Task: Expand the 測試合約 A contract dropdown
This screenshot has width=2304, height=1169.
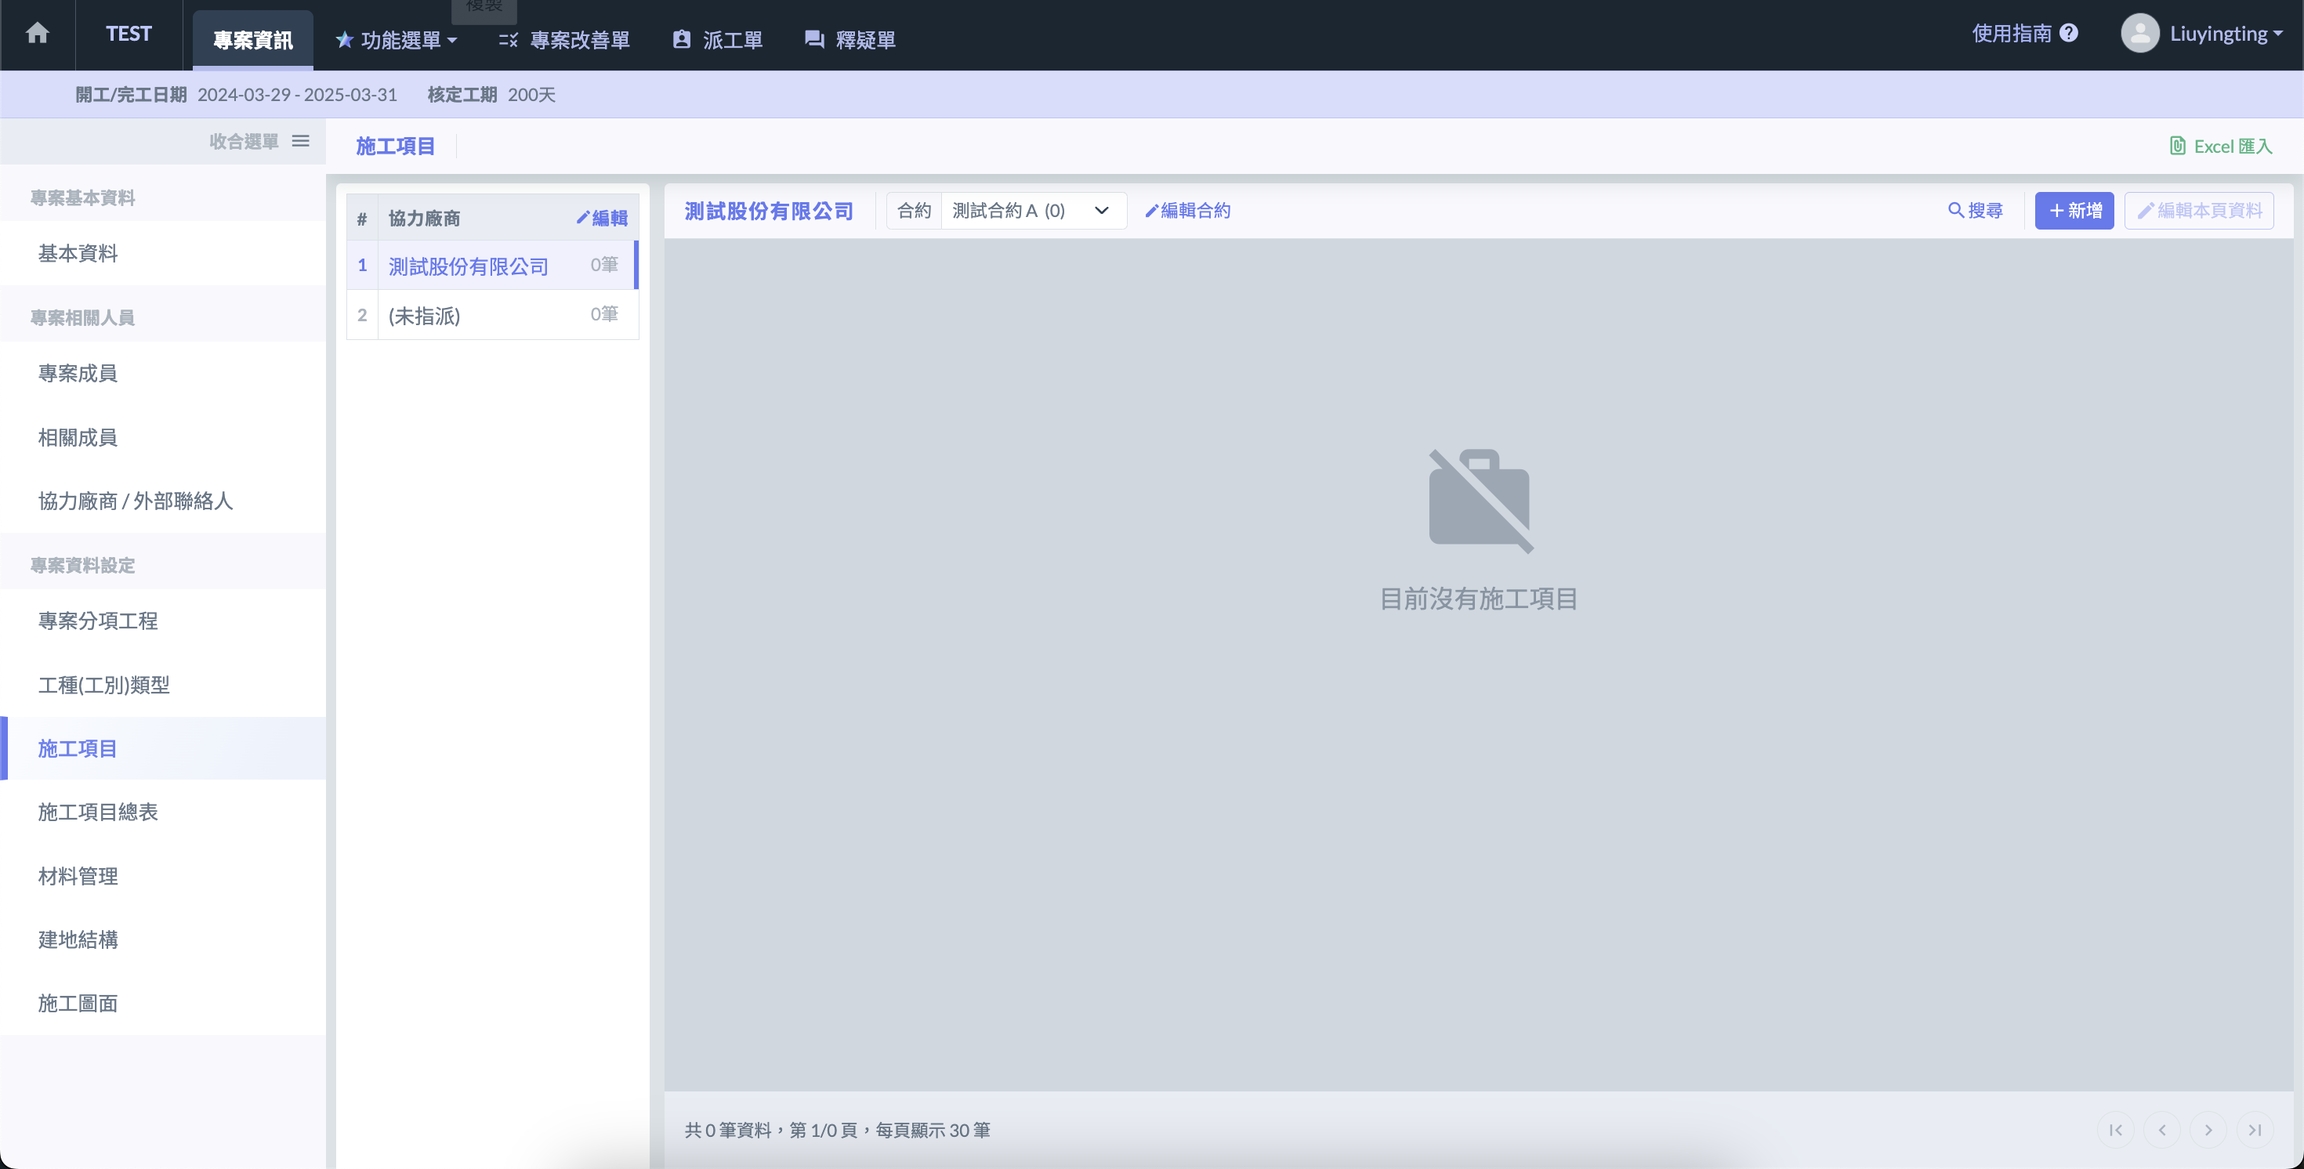Action: (x=1031, y=211)
